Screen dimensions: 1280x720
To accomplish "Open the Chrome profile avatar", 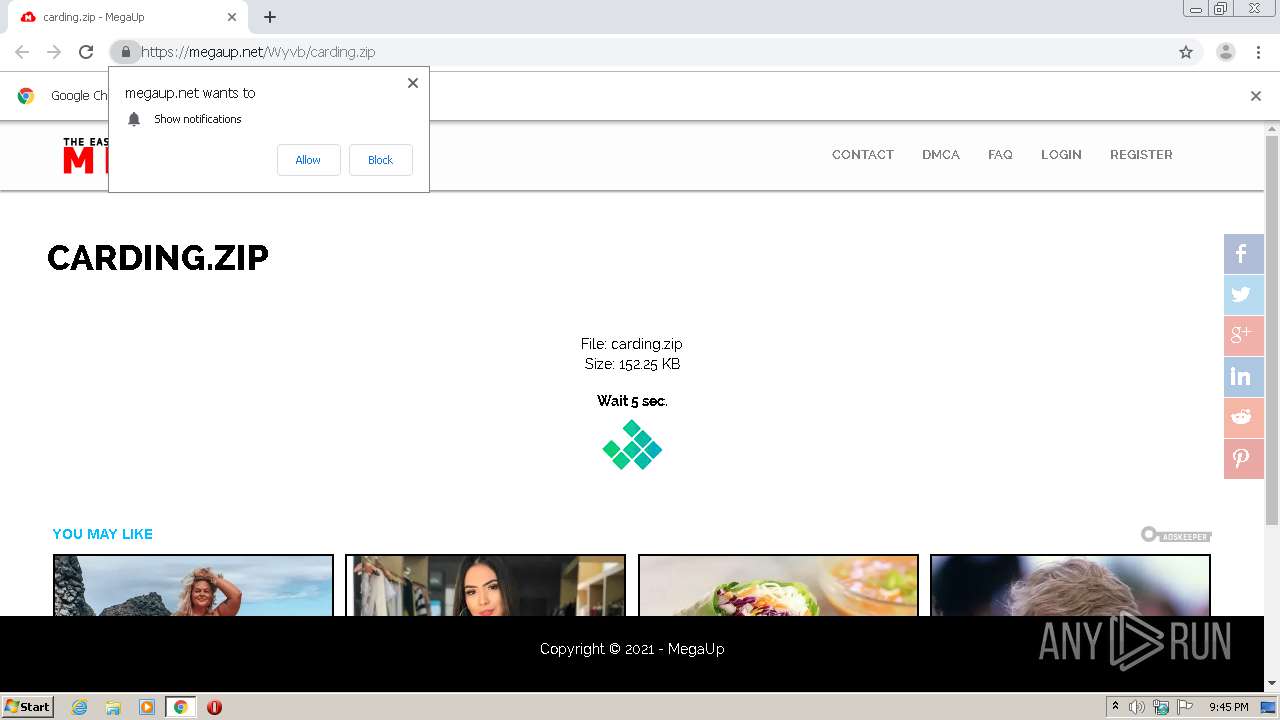I will tap(1226, 52).
